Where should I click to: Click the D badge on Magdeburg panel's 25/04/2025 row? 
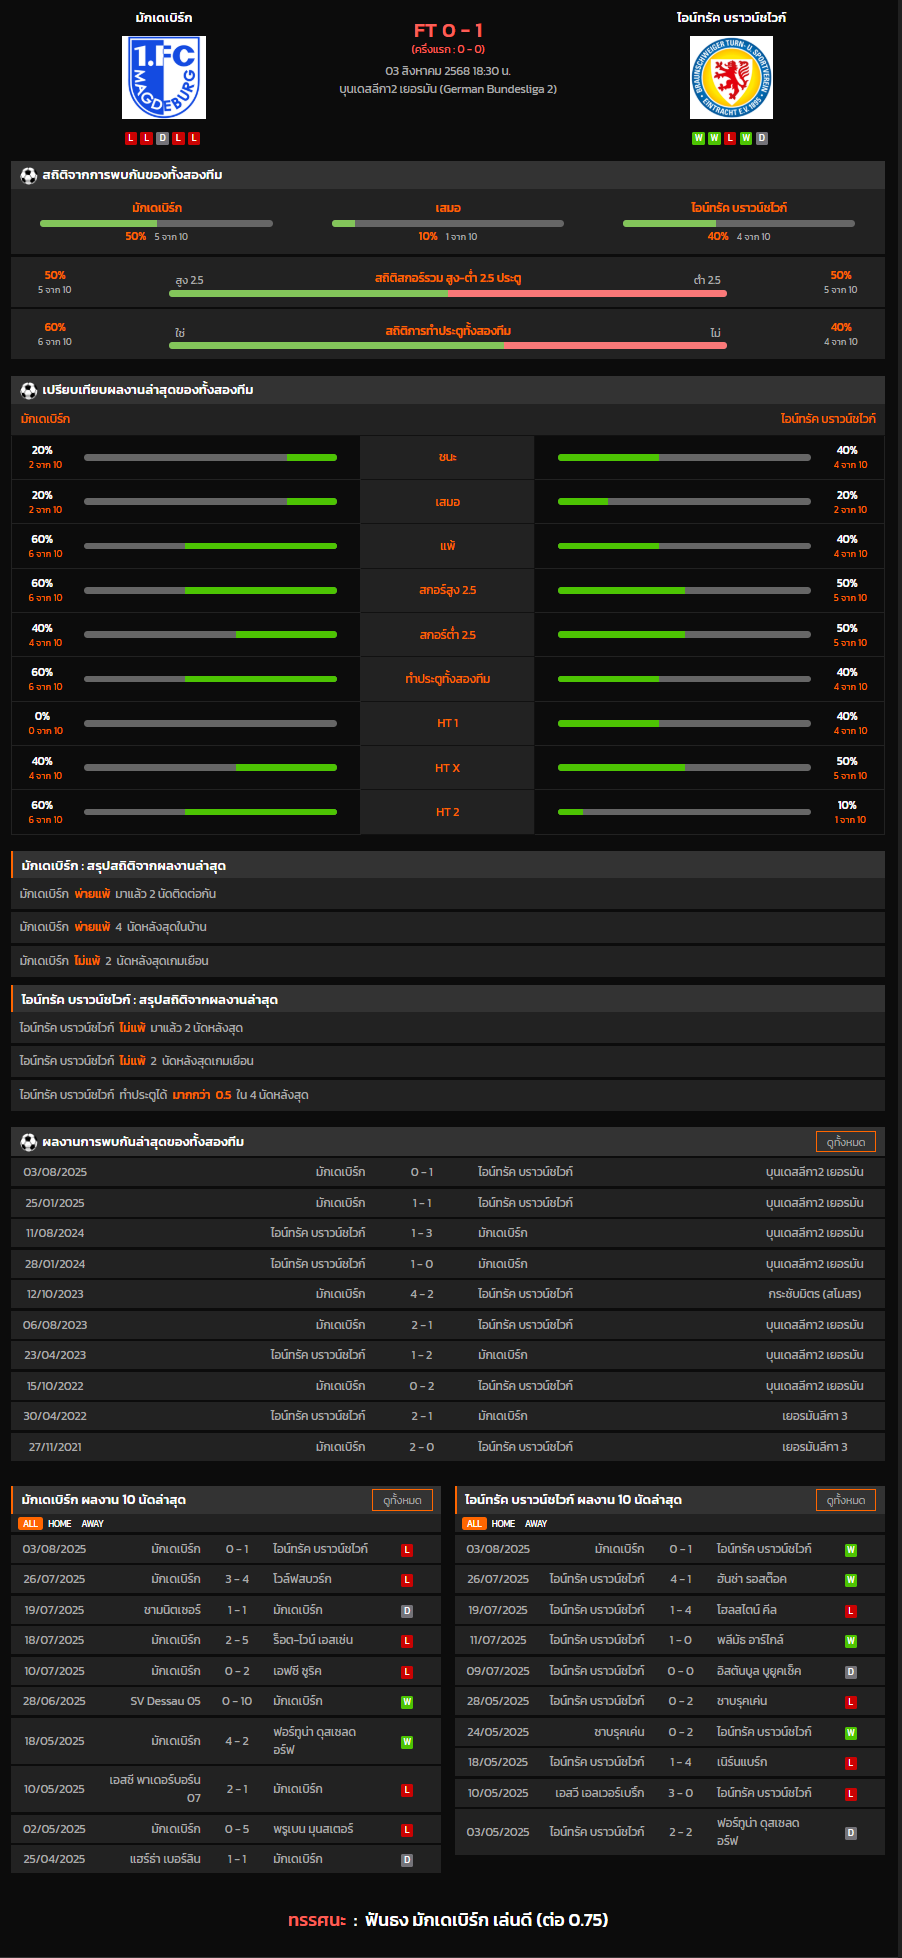407,1860
